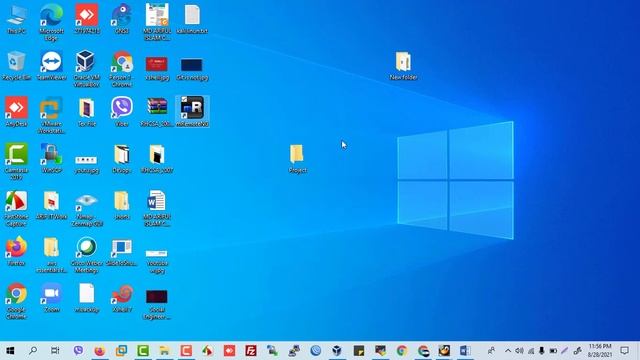
Task: Switch to AnyDesk in the taskbar
Action: 229,351
